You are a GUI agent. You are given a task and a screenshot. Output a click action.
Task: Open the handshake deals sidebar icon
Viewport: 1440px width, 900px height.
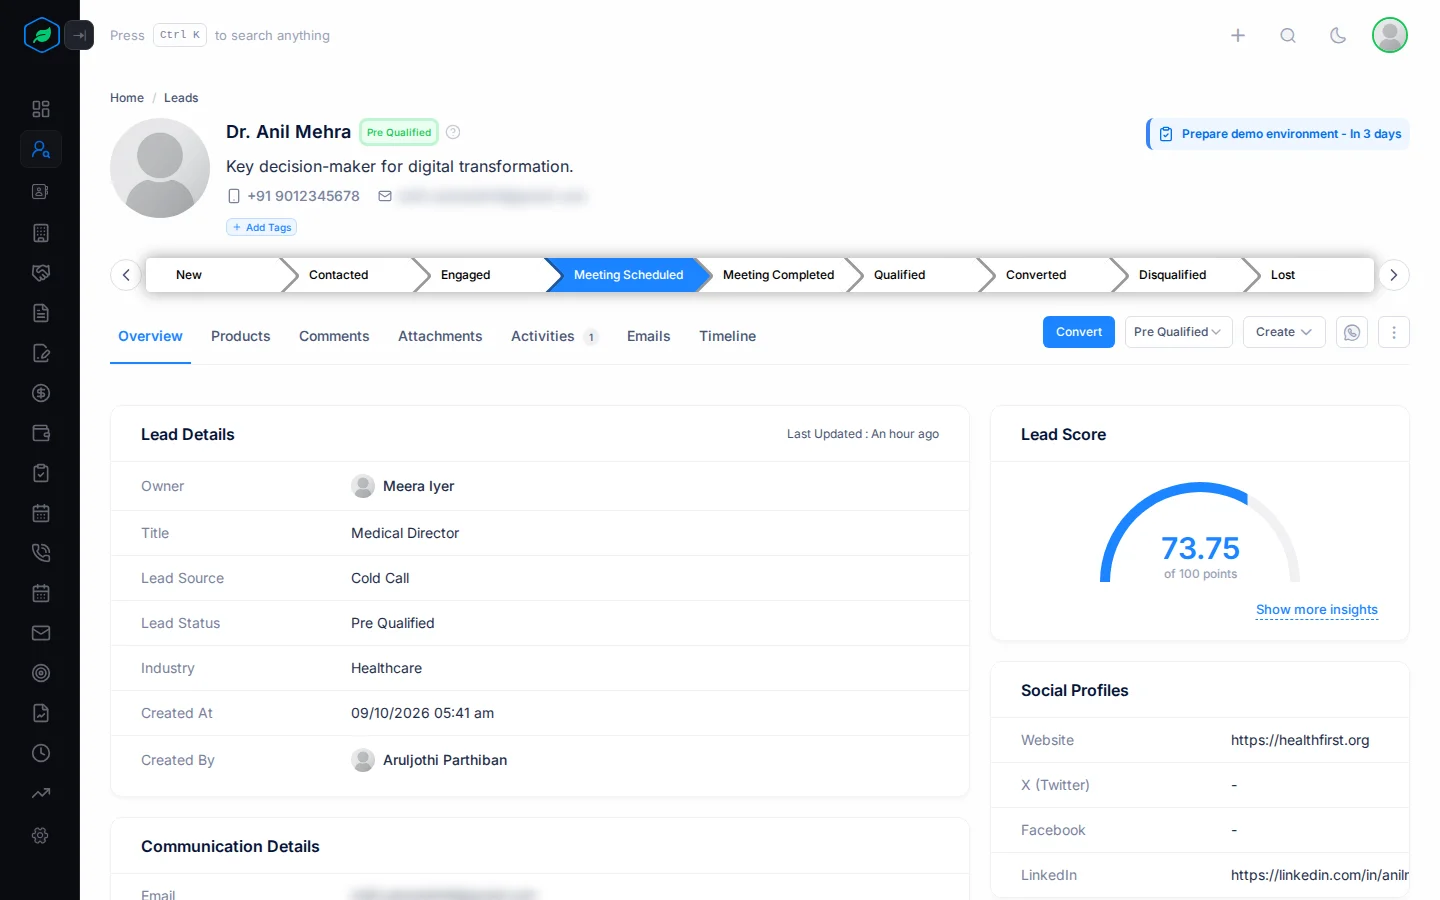coord(41,273)
